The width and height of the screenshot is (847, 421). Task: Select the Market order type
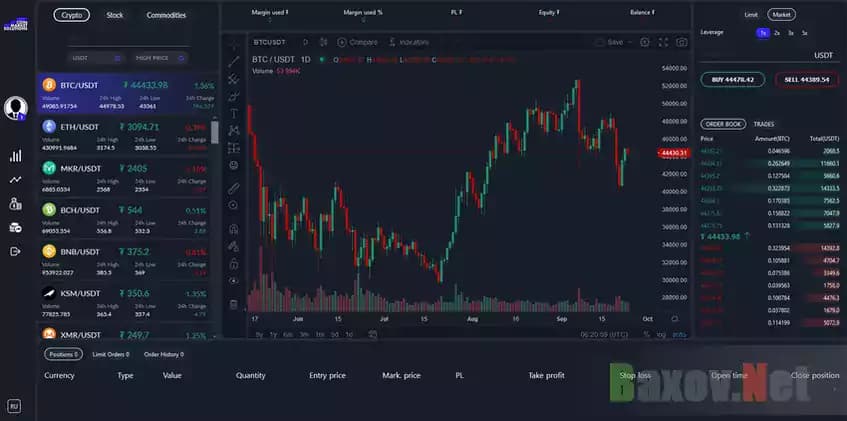tap(782, 15)
